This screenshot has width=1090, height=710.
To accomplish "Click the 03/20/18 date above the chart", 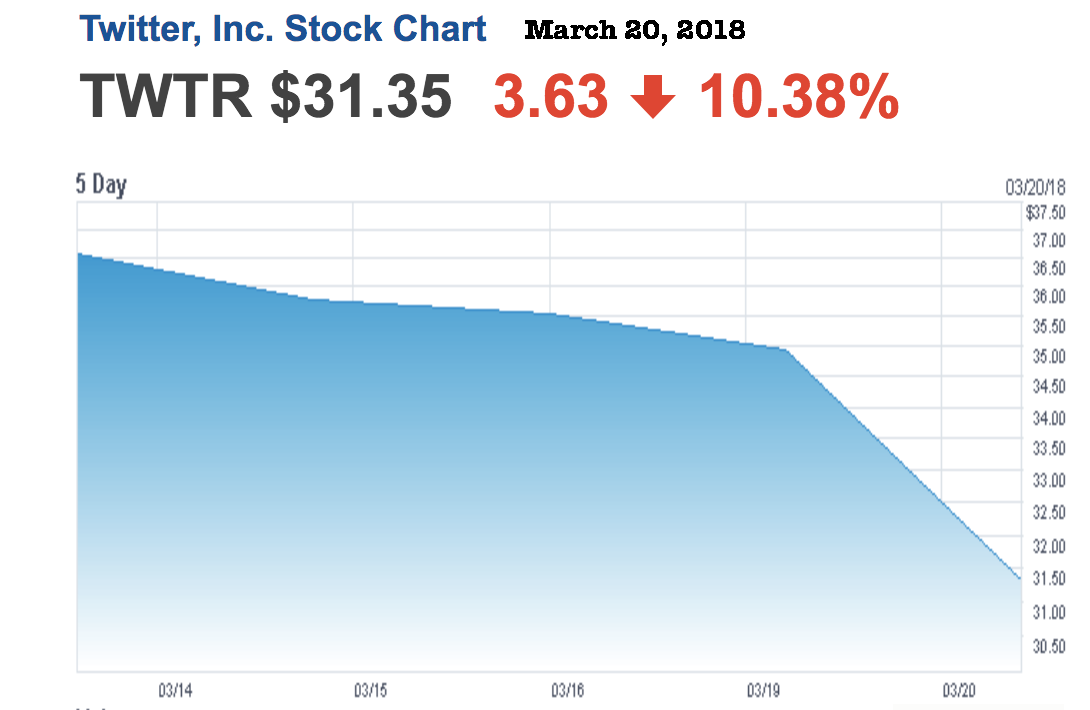I will pos(1036,187).
